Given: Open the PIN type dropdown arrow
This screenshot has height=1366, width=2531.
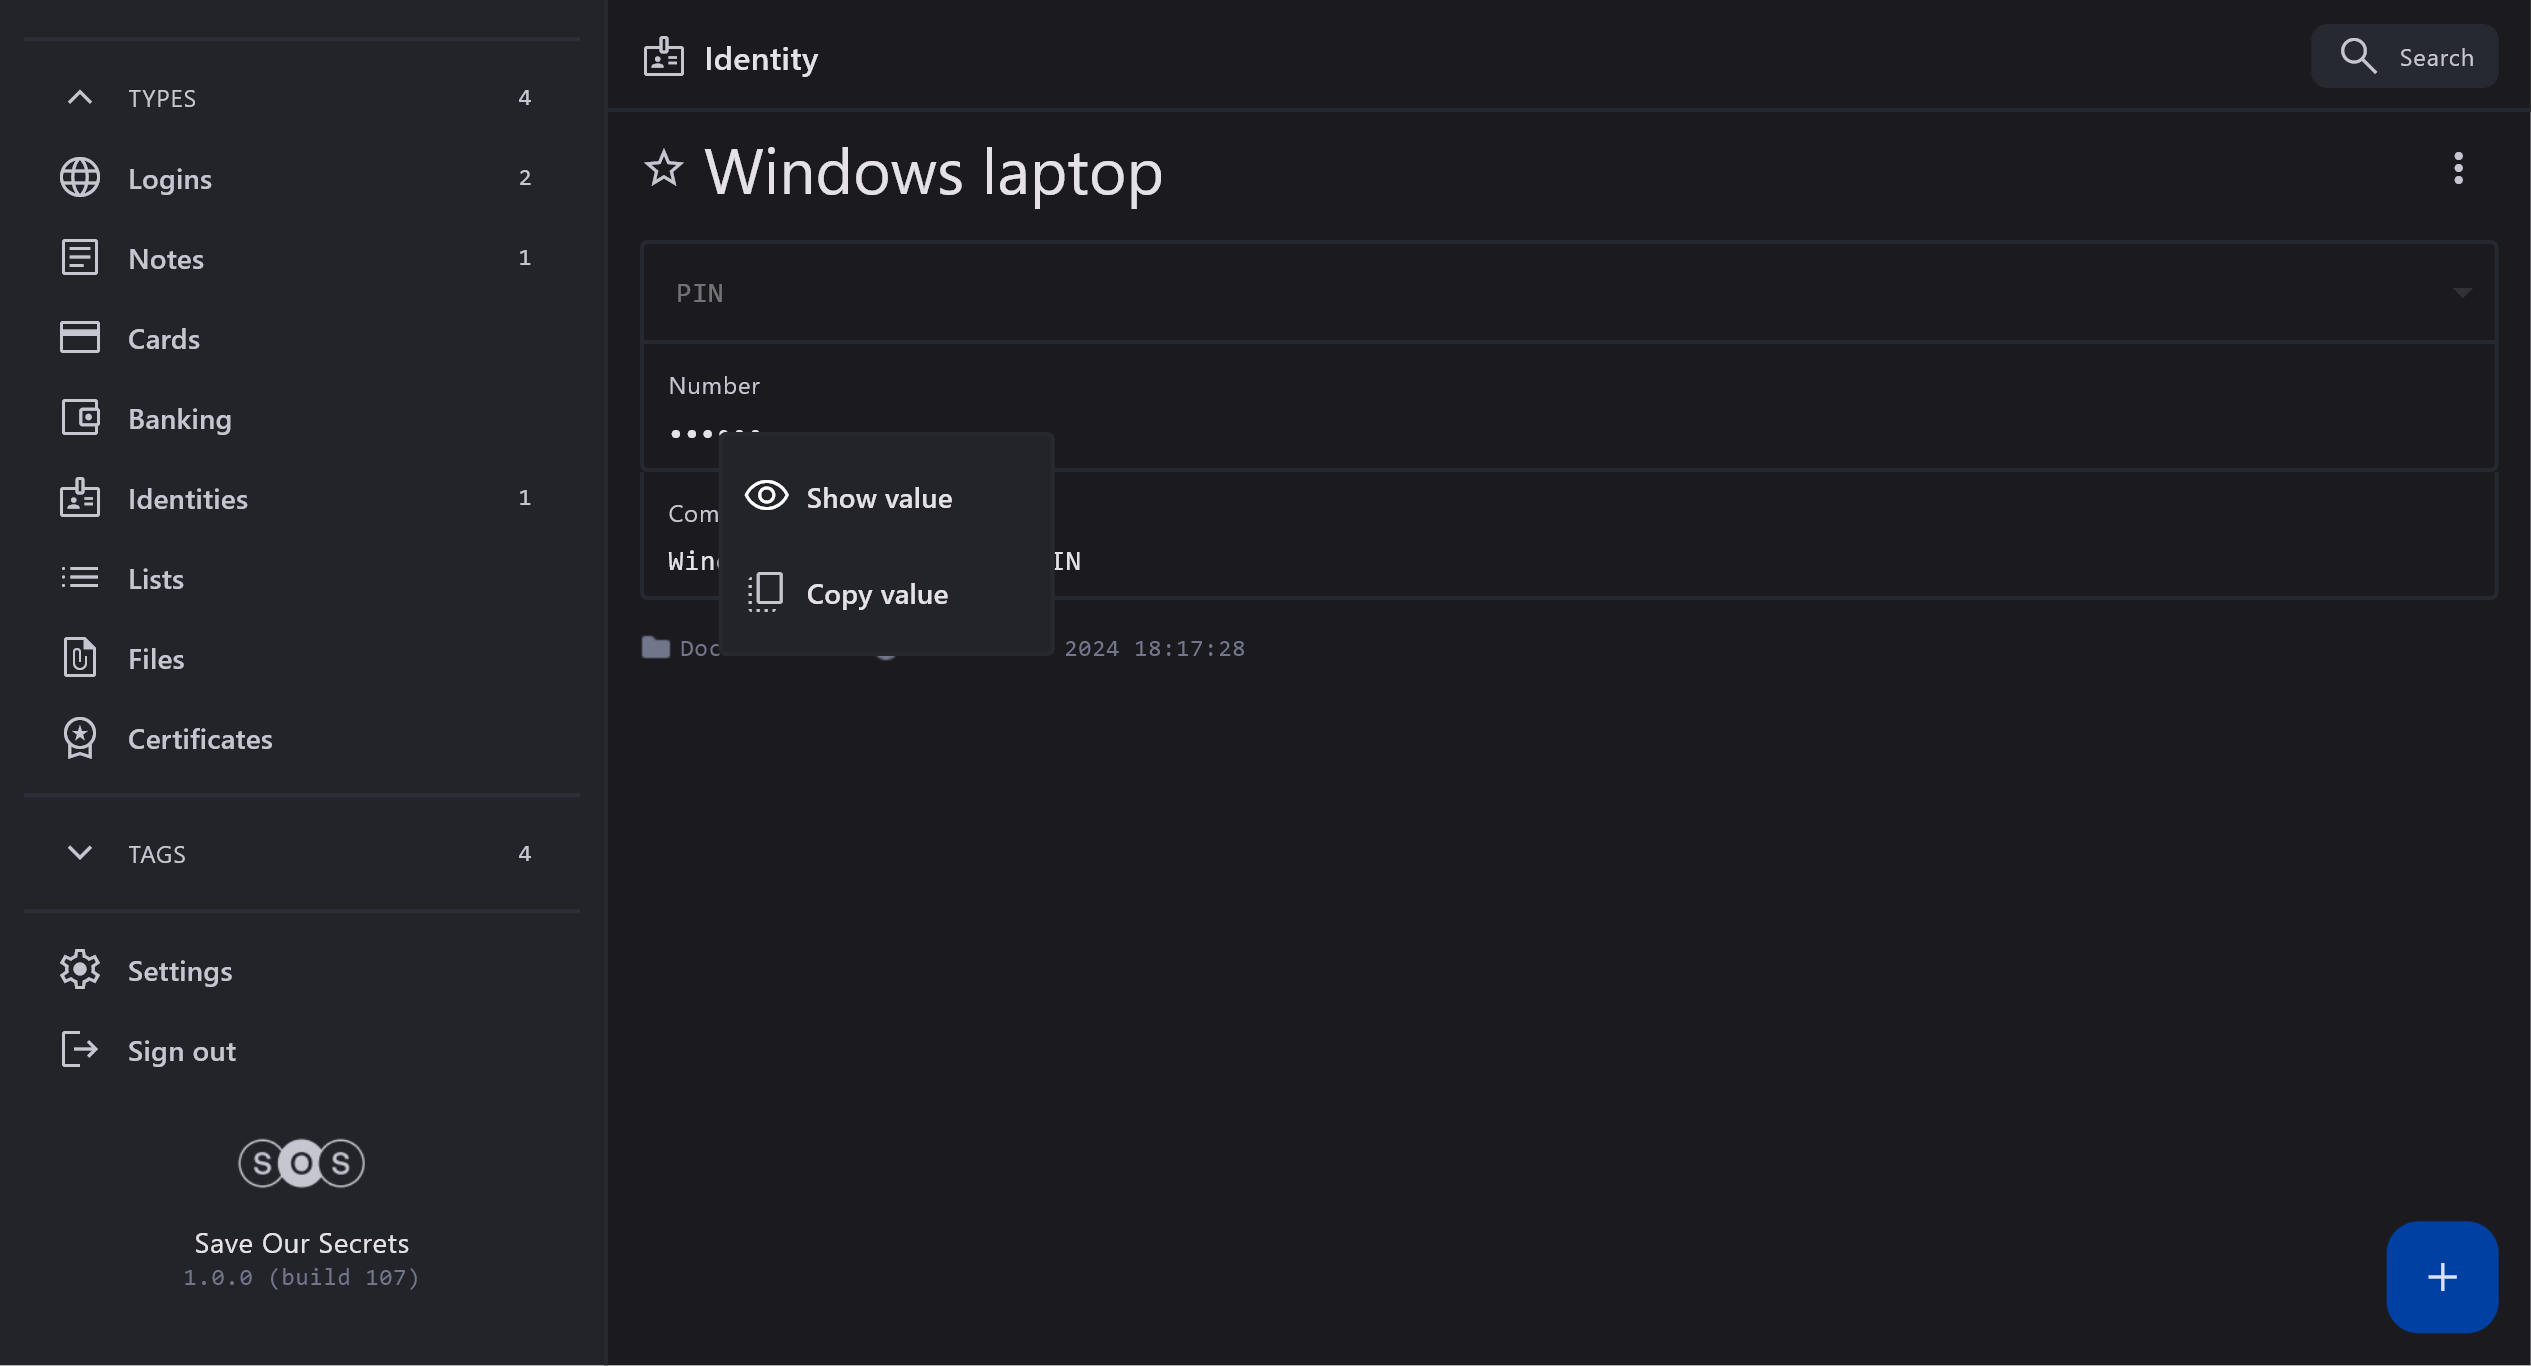Looking at the screenshot, I should point(2462,293).
